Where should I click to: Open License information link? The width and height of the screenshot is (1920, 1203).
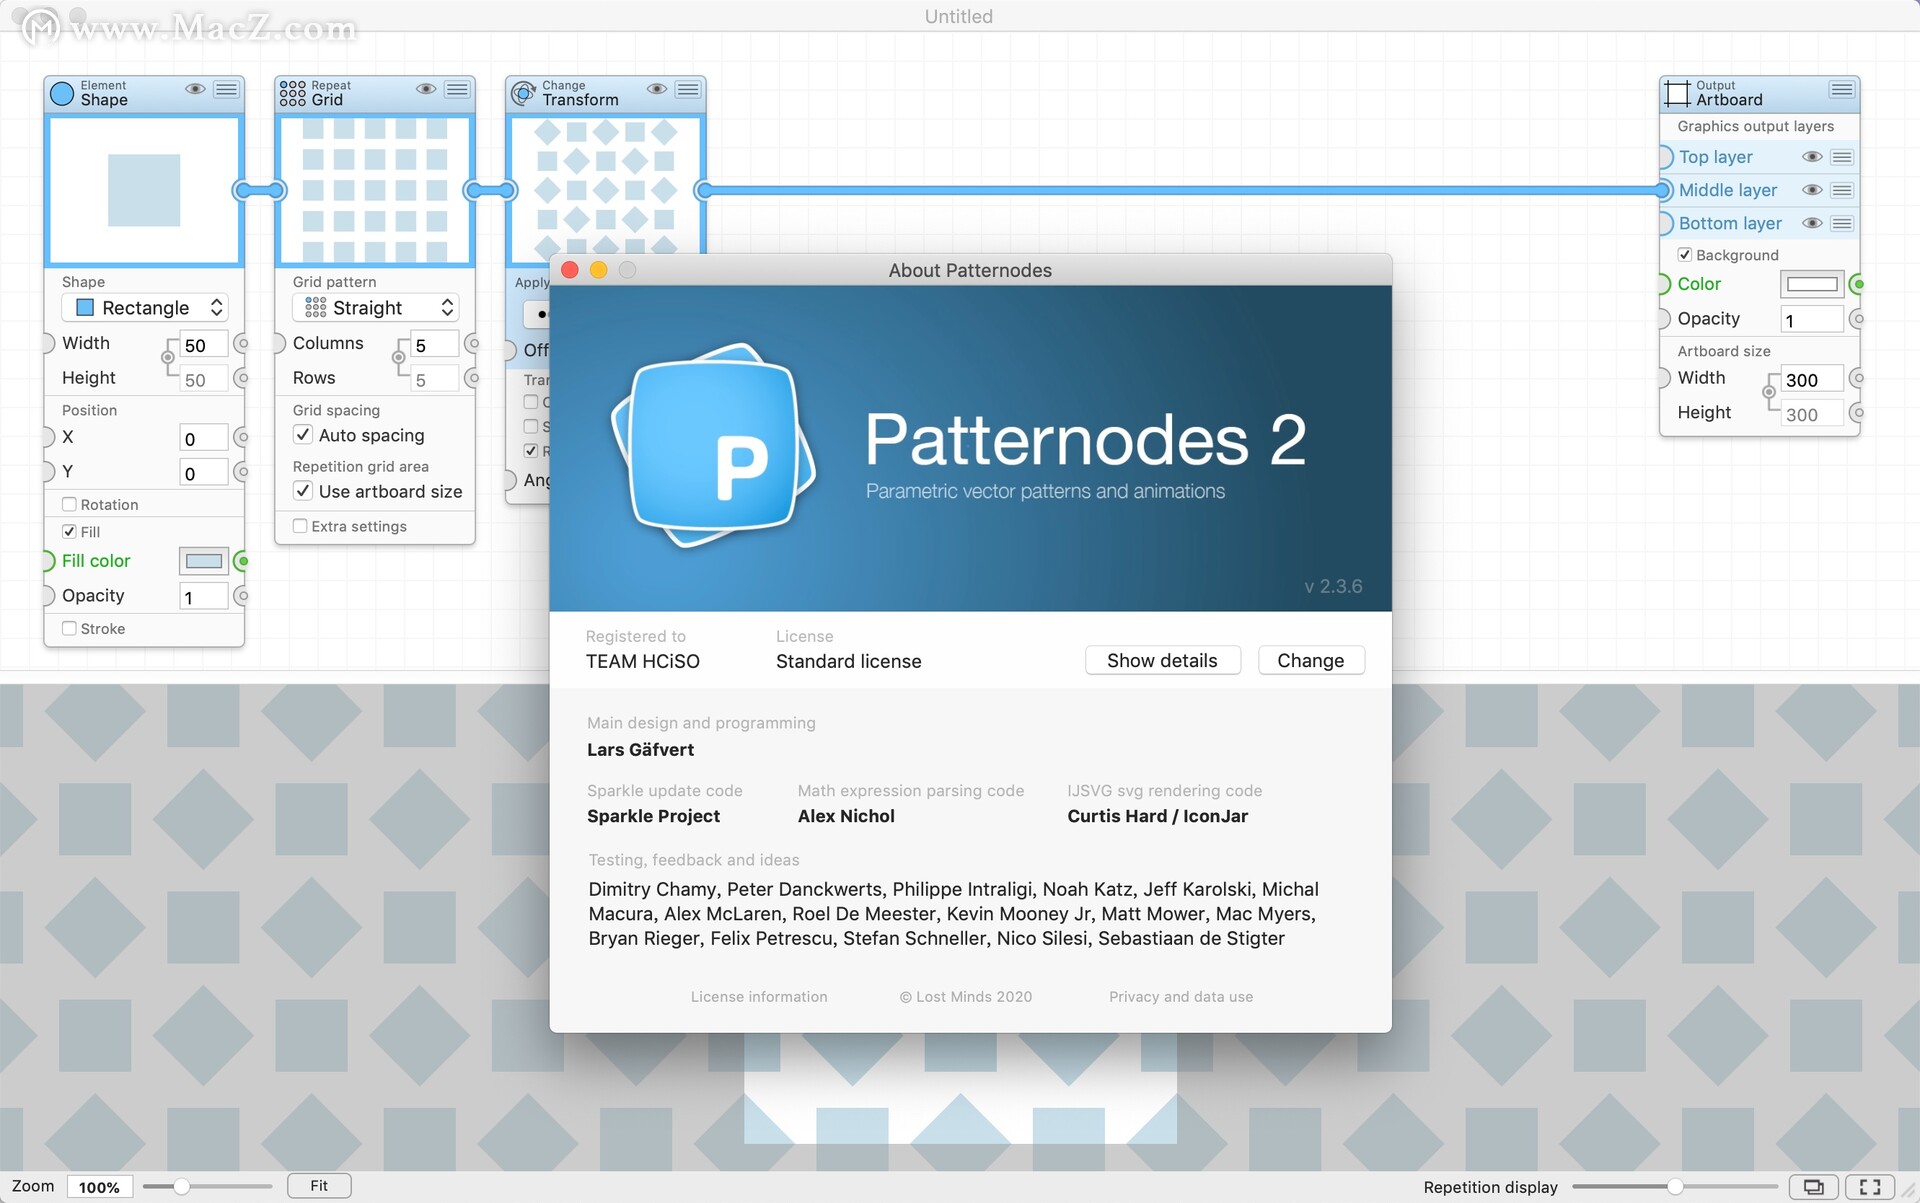(x=759, y=996)
